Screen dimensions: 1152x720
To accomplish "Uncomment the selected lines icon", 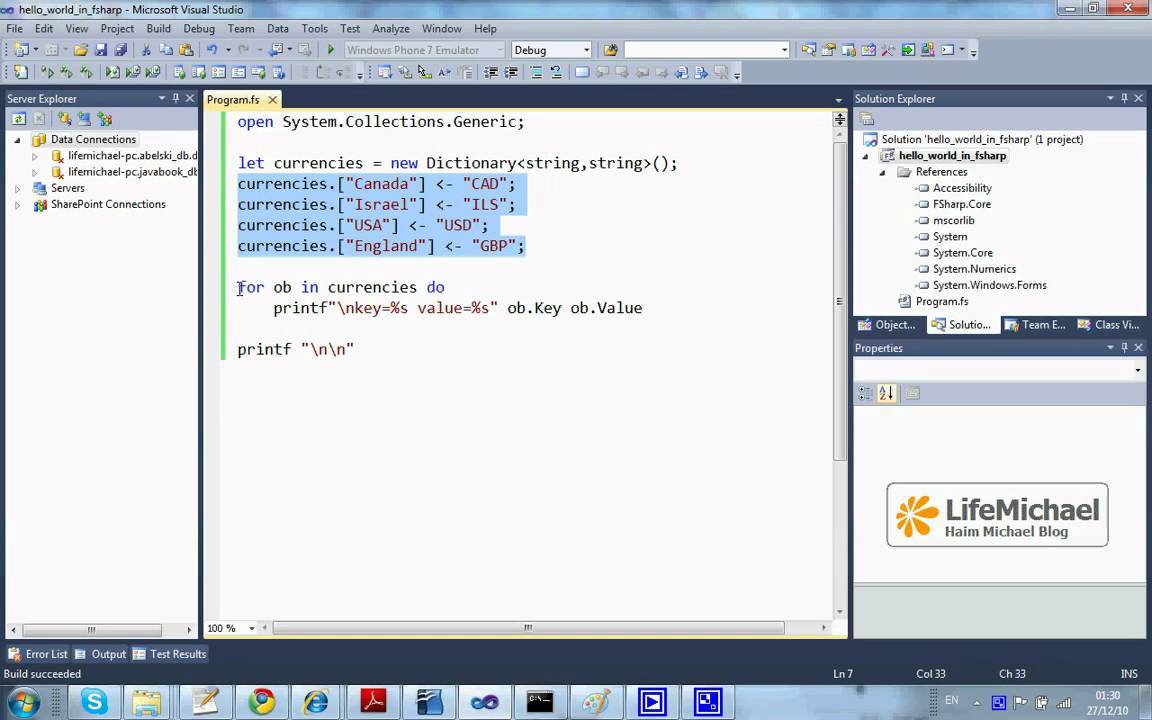I will tap(556, 72).
